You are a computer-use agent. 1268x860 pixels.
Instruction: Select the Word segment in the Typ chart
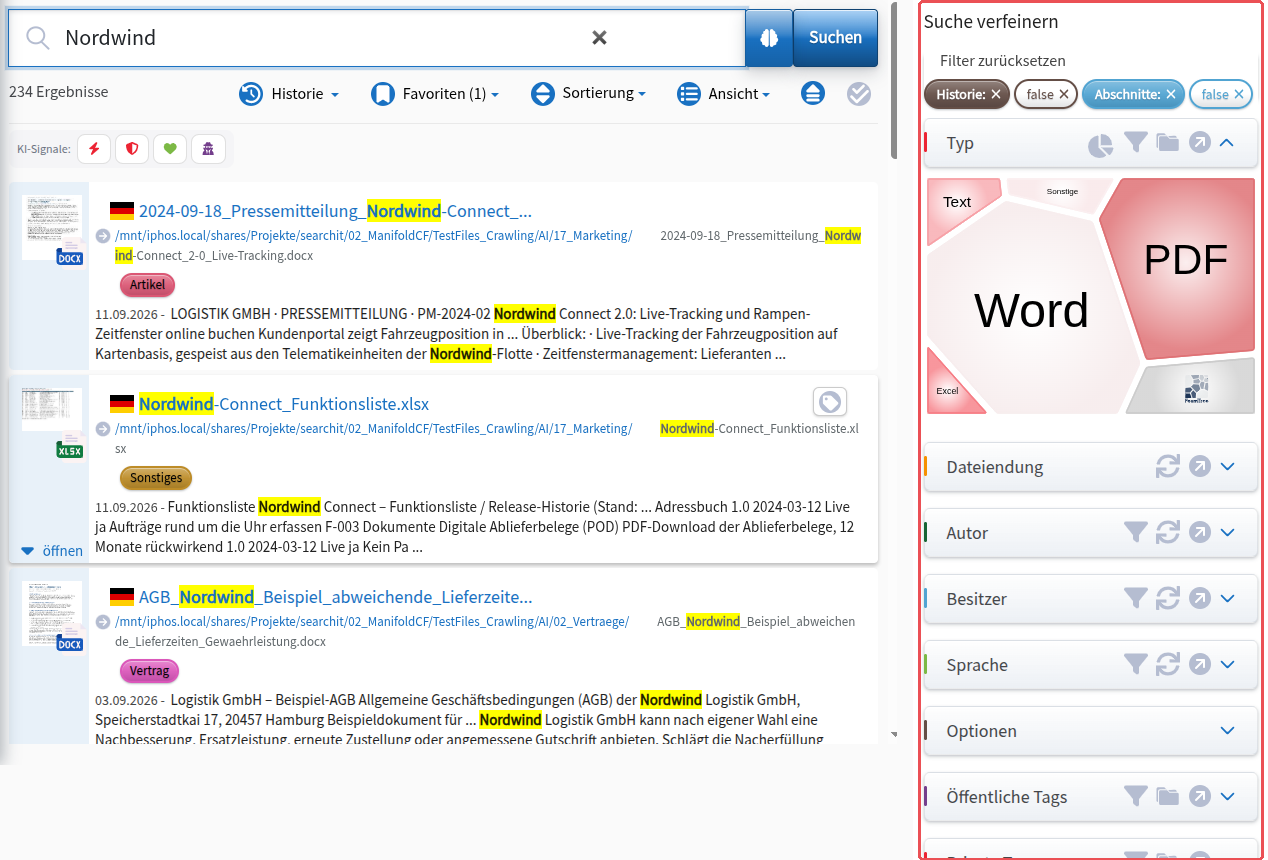1031,310
